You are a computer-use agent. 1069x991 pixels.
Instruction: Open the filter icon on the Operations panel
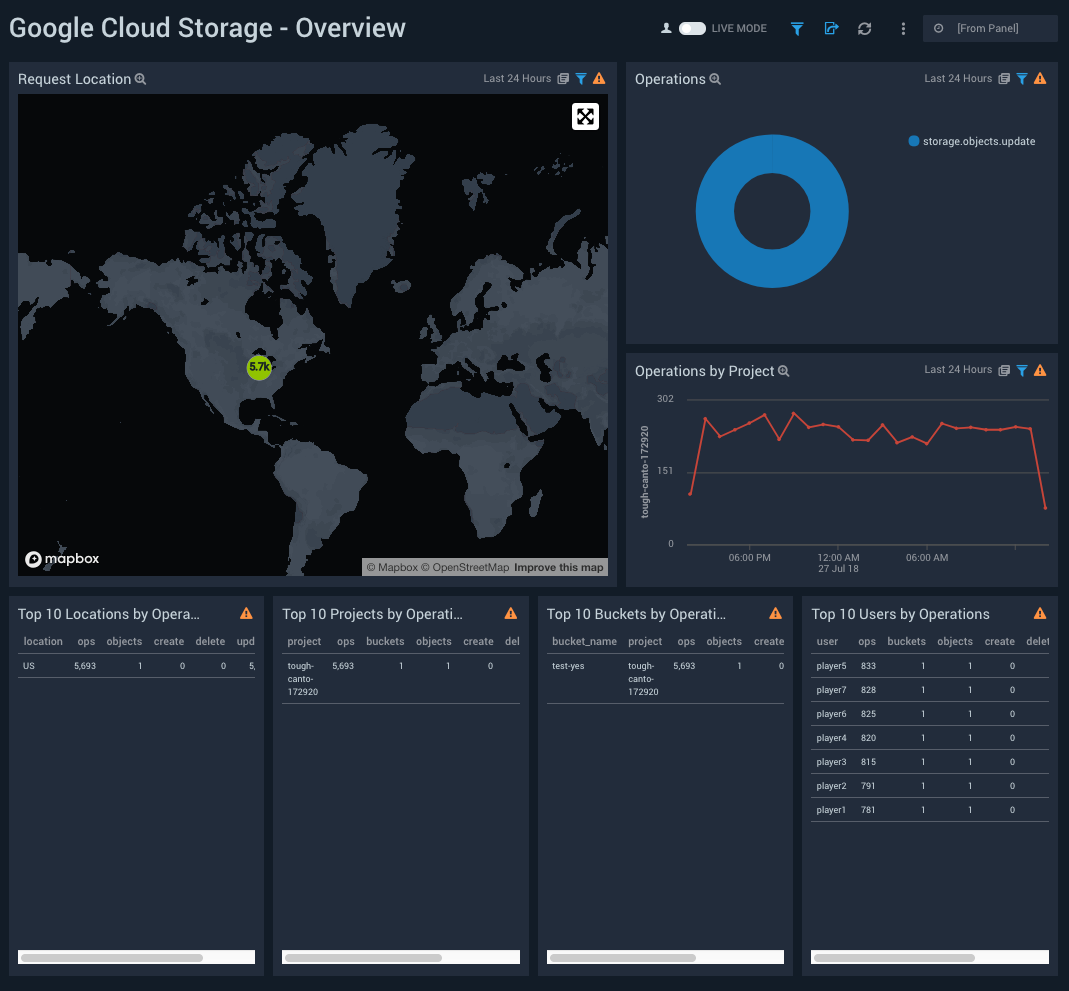point(1021,78)
